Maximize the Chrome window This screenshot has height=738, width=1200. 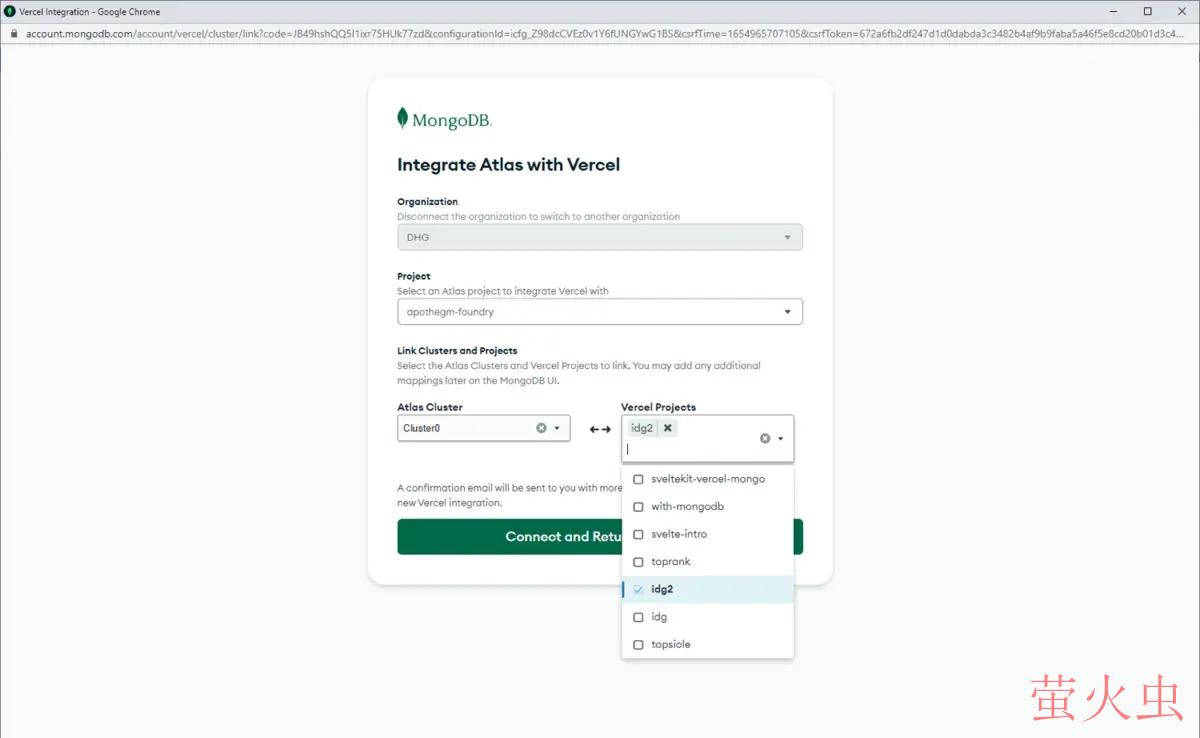click(1147, 11)
